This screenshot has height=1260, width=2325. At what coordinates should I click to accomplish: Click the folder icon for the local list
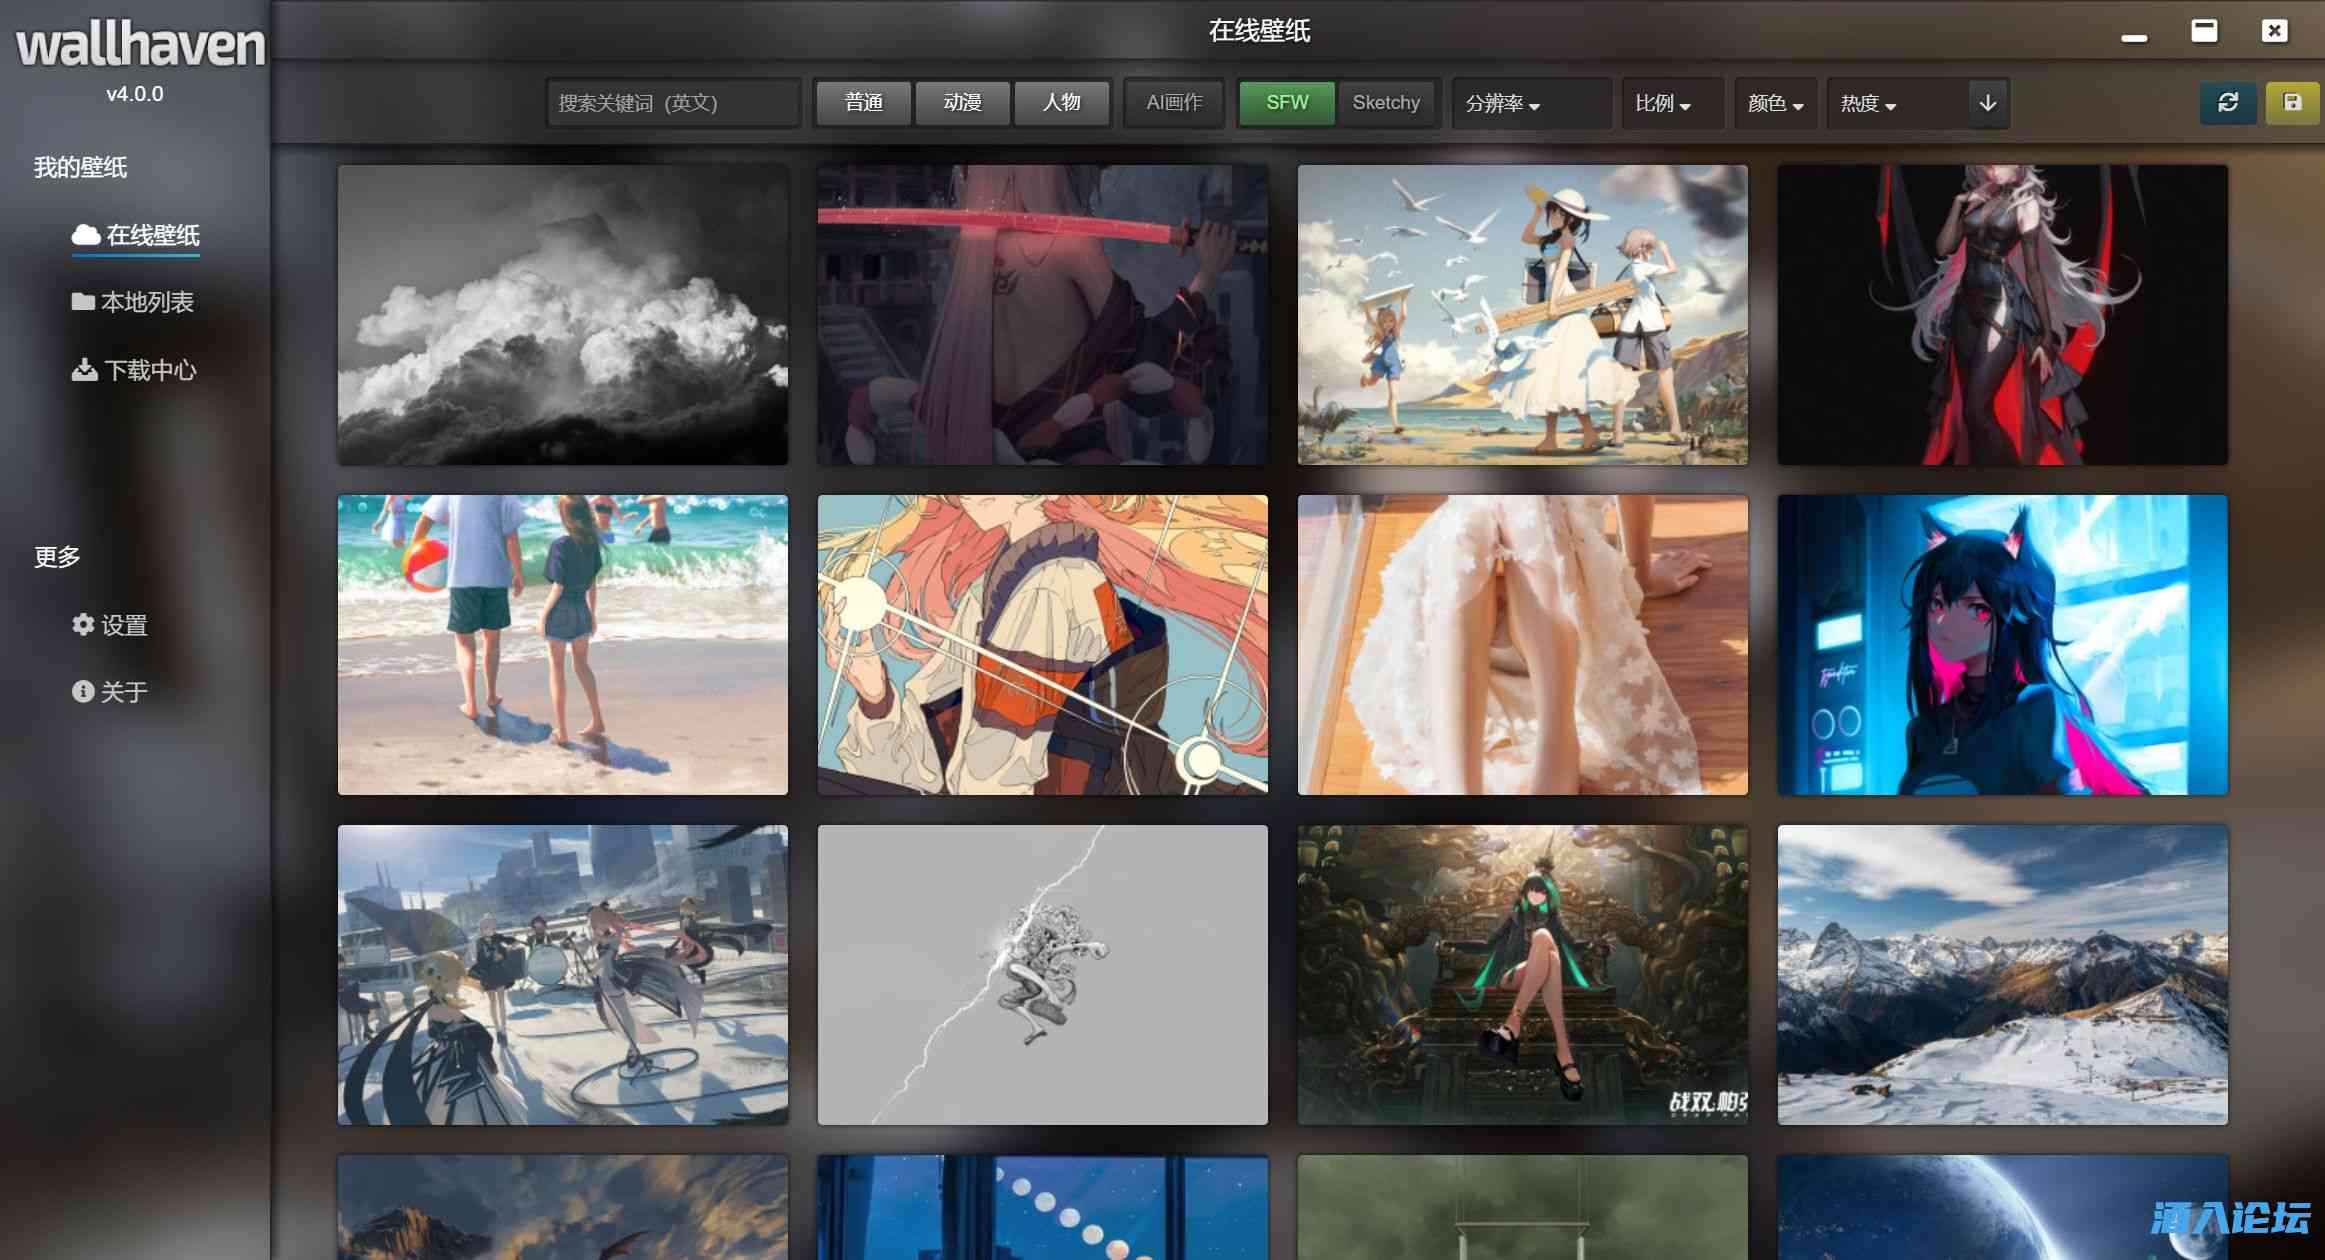(x=83, y=302)
